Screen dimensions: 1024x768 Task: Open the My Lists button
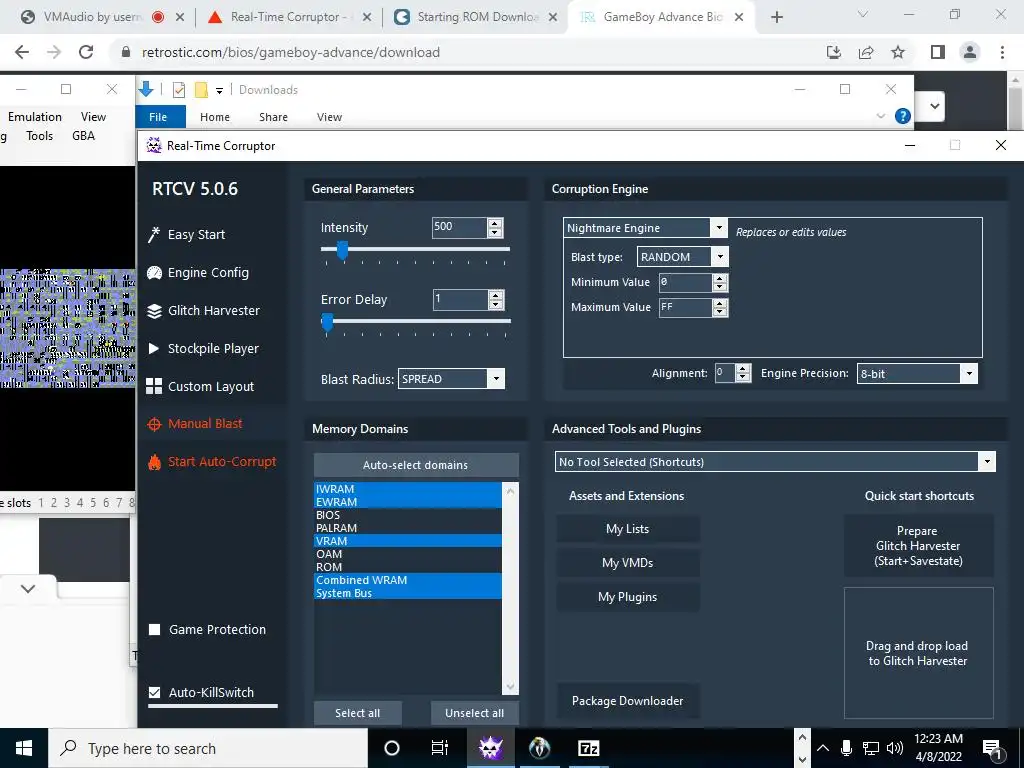628,529
